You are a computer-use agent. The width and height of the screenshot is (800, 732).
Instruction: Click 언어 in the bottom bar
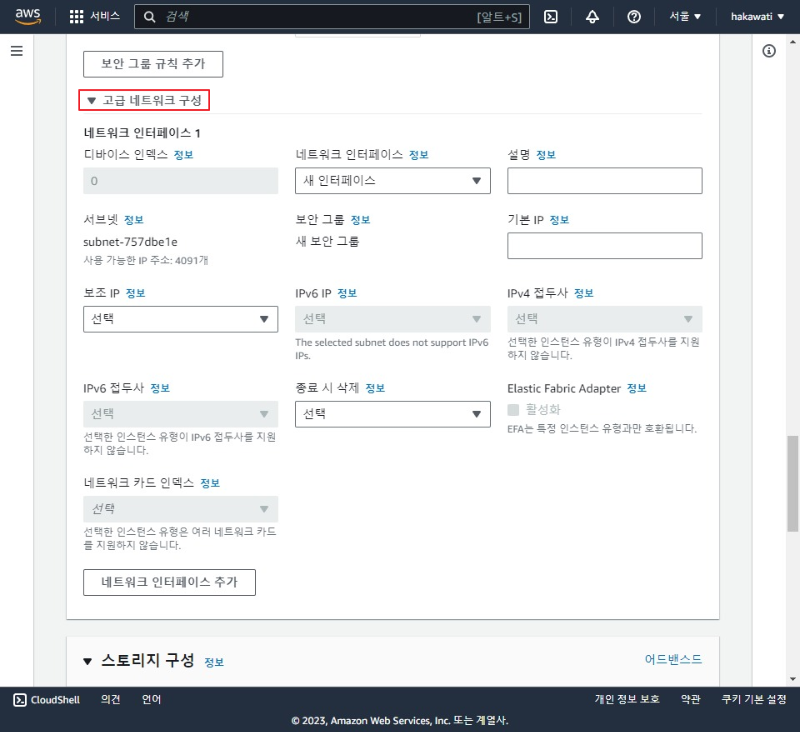pos(150,699)
